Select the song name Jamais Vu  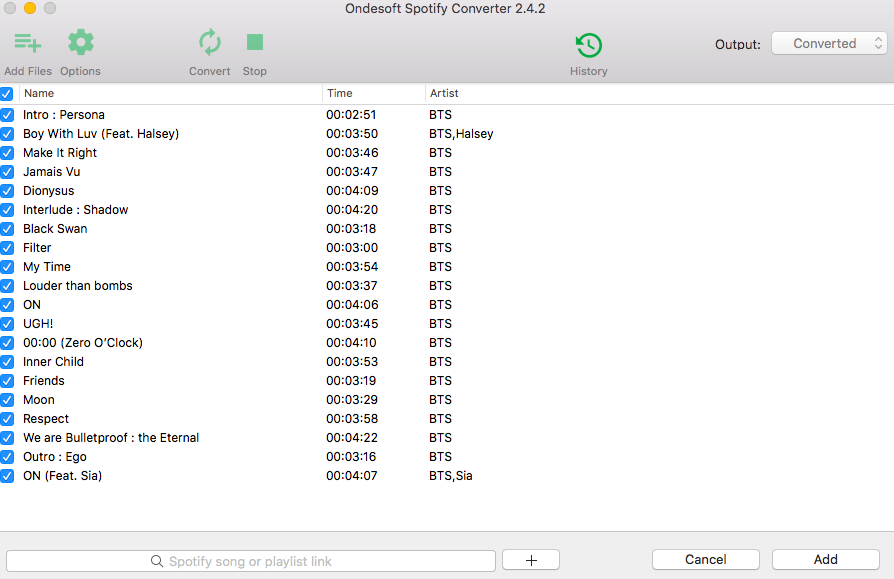(x=51, y=172)
